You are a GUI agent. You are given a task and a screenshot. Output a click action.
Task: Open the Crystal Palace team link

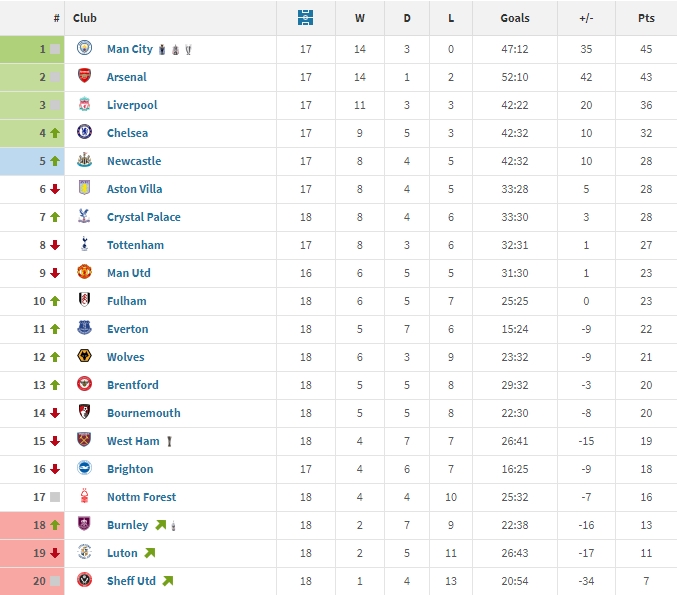point(143,217)
